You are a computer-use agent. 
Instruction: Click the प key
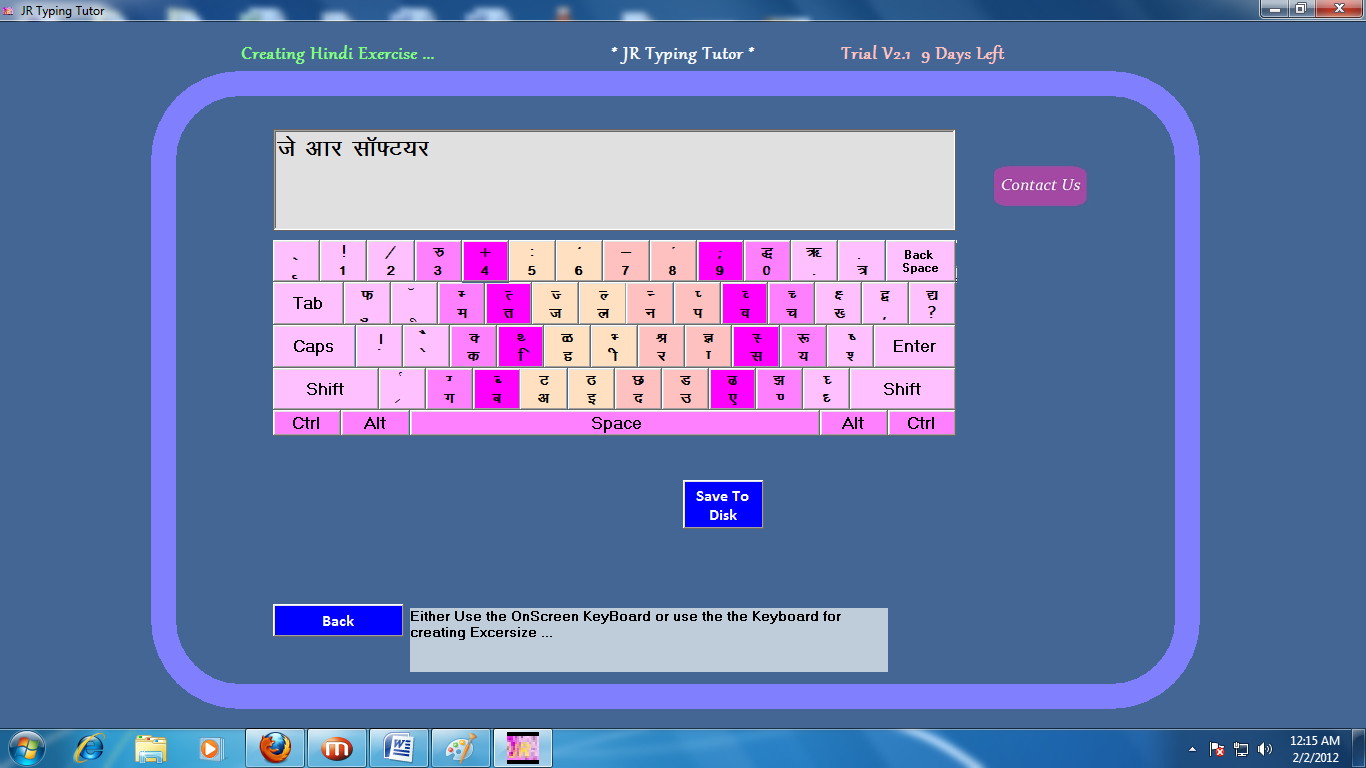pyautogui.click(x=696, y=303)
